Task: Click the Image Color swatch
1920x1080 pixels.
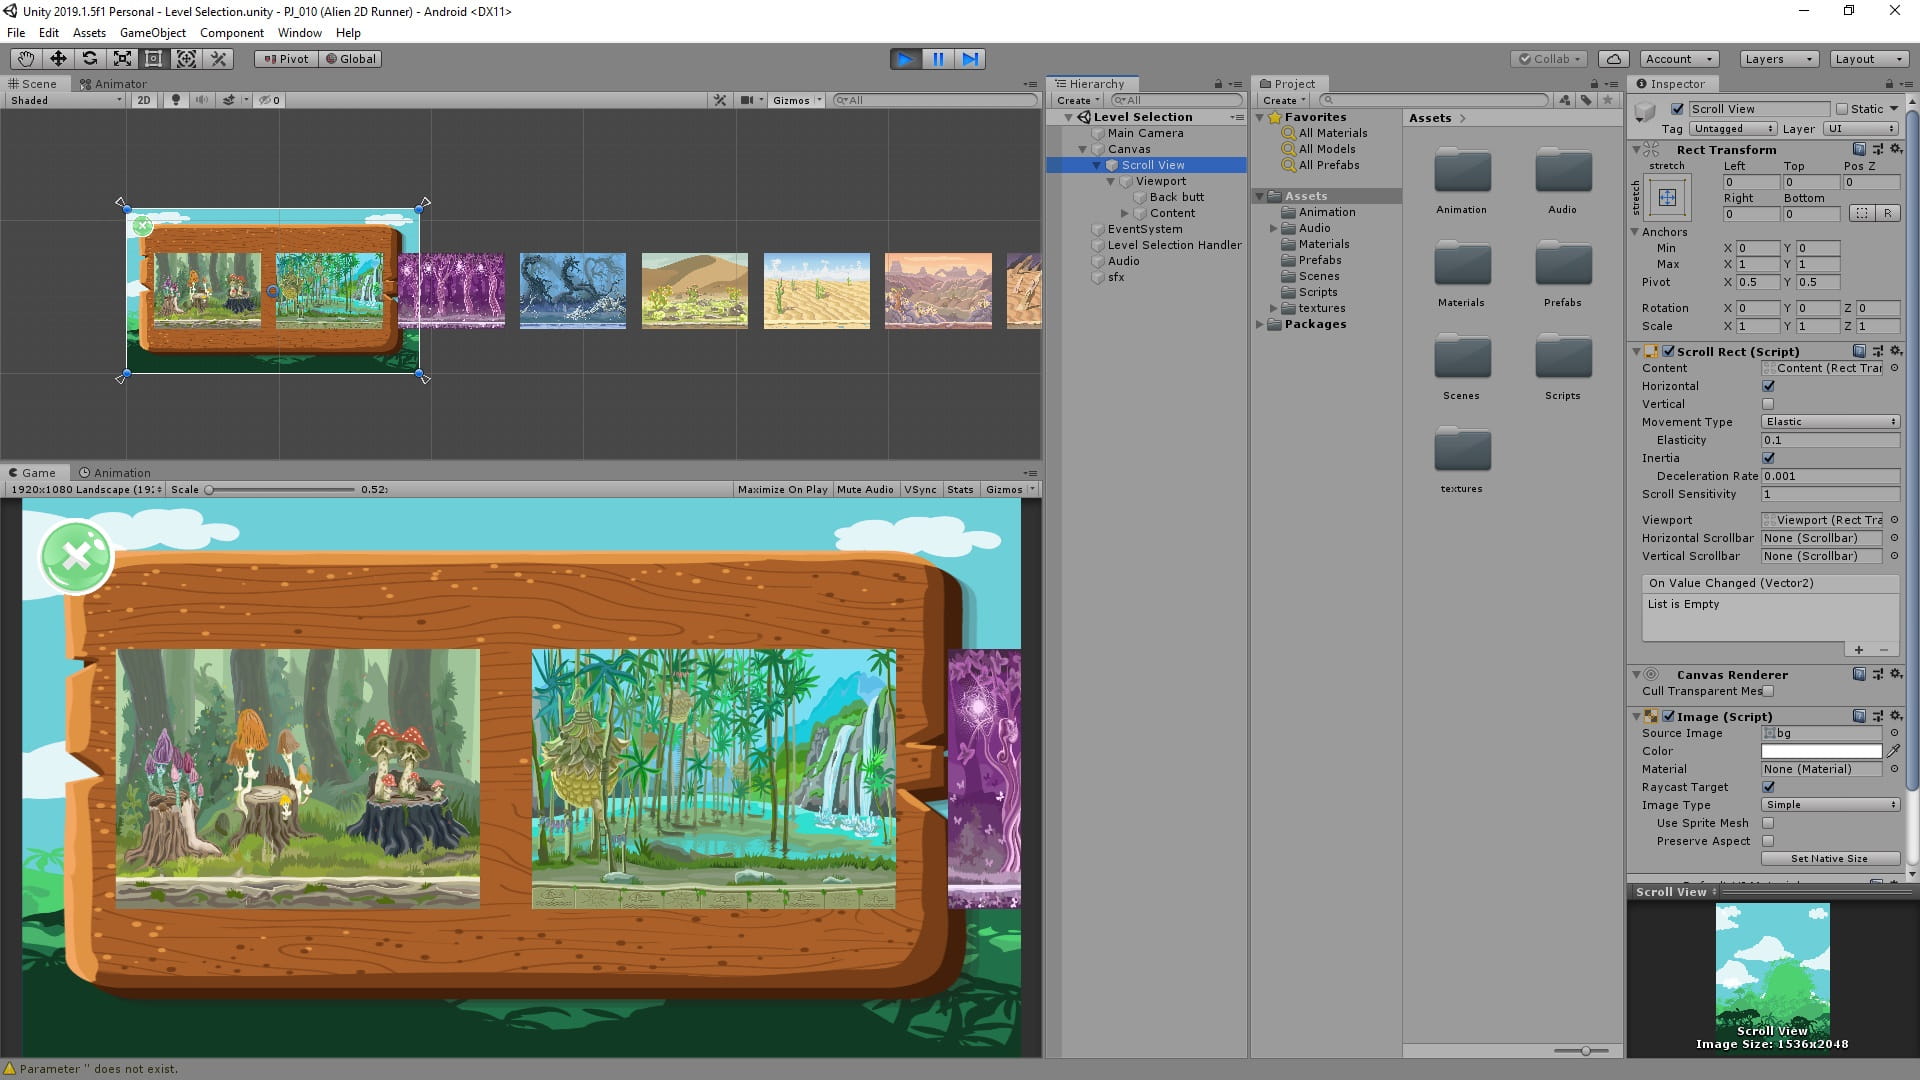Action: click(x=1822, y=751)
